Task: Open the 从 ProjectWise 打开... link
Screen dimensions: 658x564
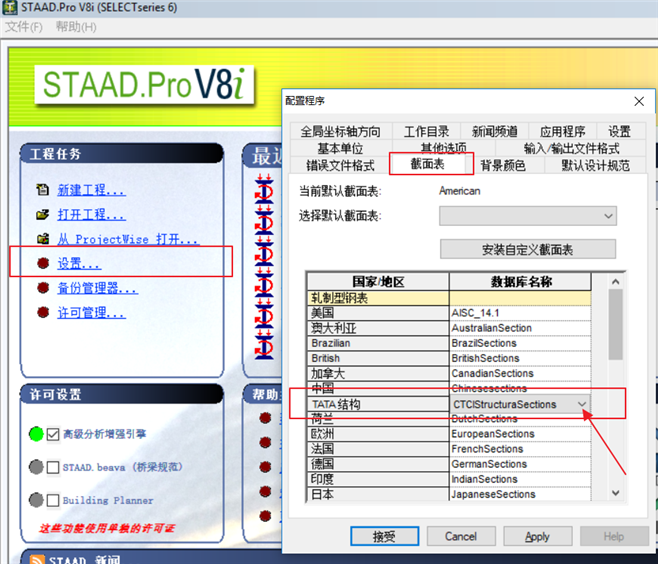Action: pyautogui.click(x=128, y=239)
